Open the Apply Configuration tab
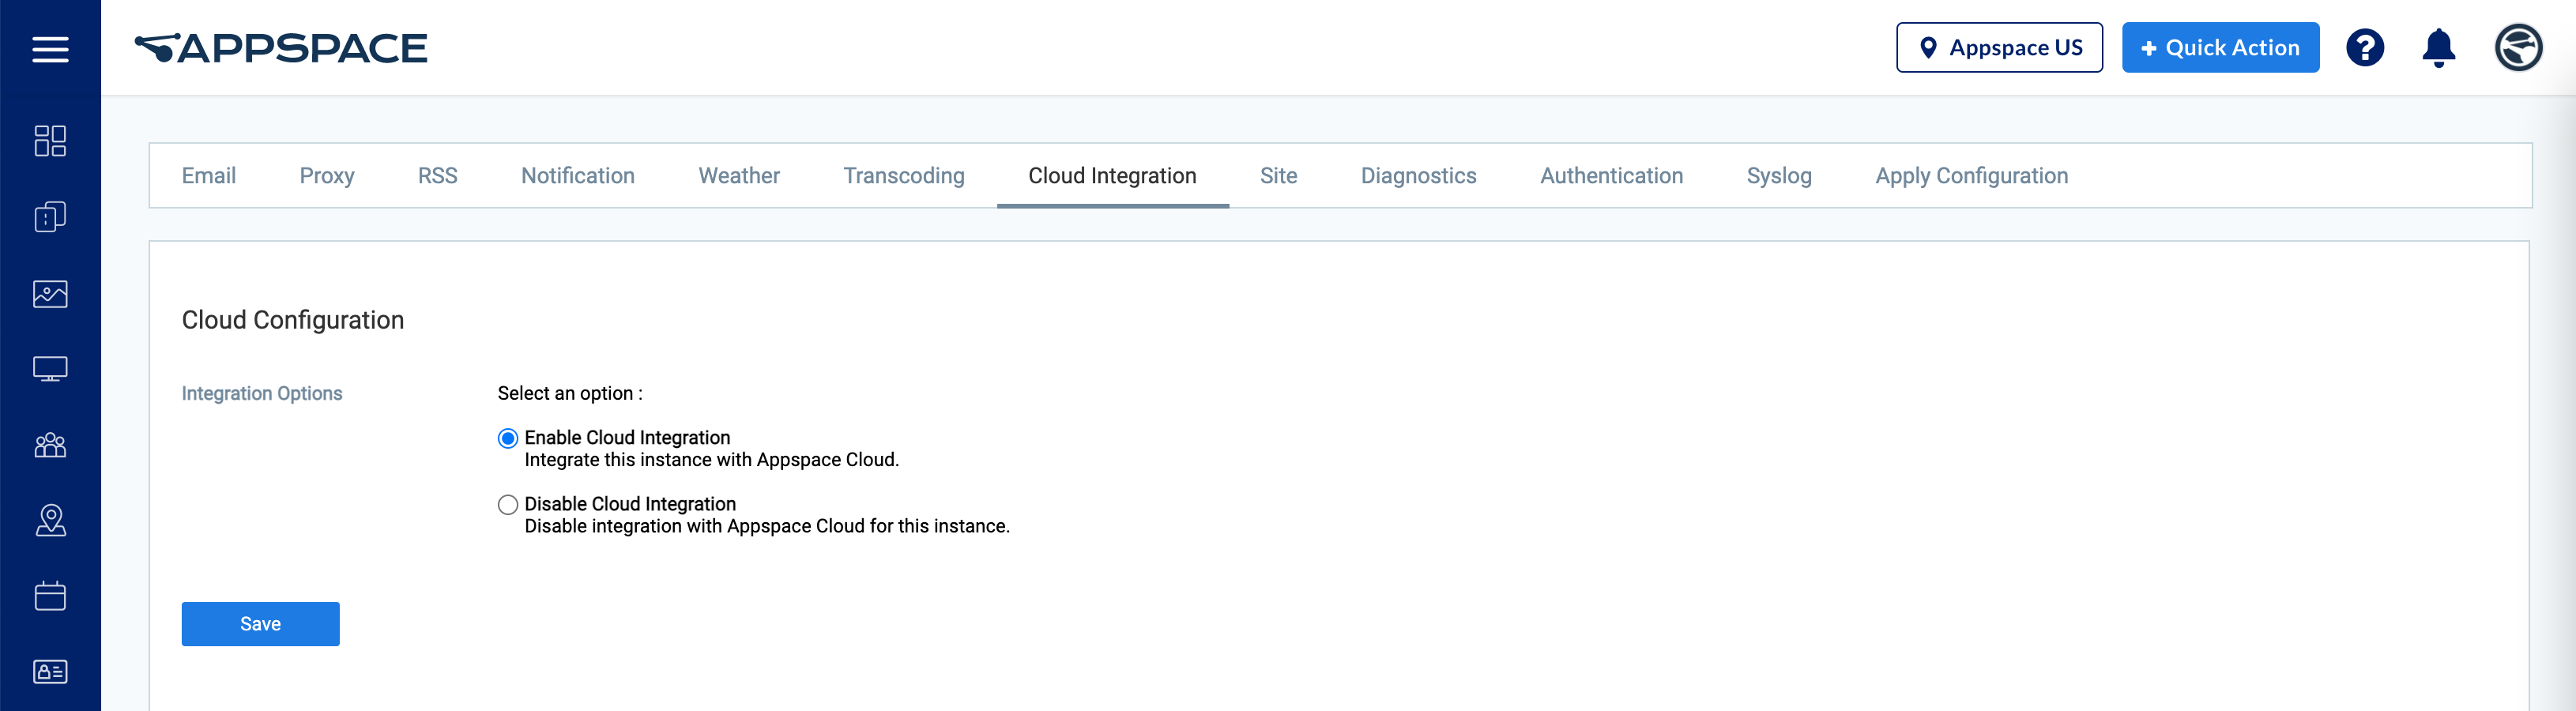The width and height of the screenshot is (2576, 711). pyautogui.click(x=1971, y=176)
